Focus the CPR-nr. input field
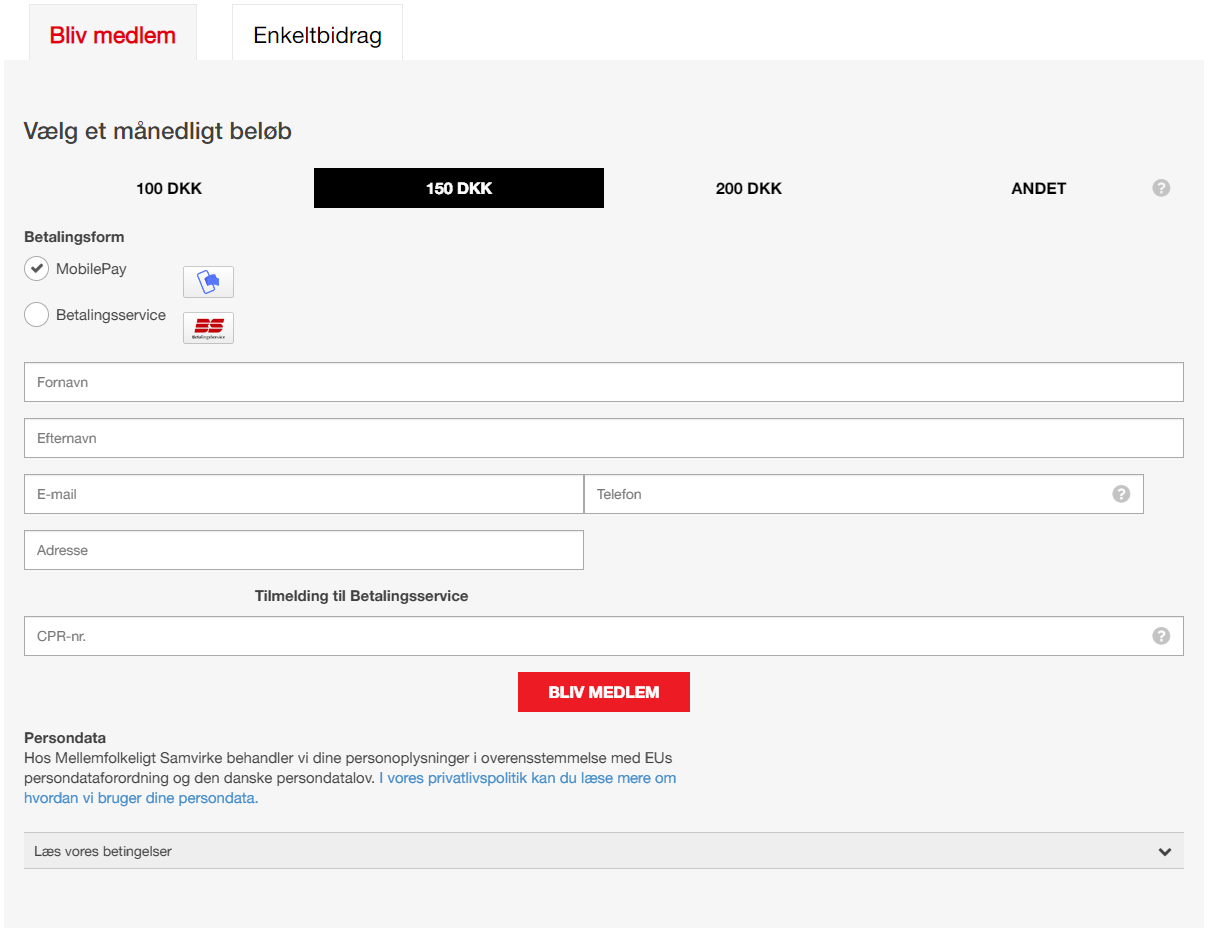 pyautogui.click(x=604, y=636)
